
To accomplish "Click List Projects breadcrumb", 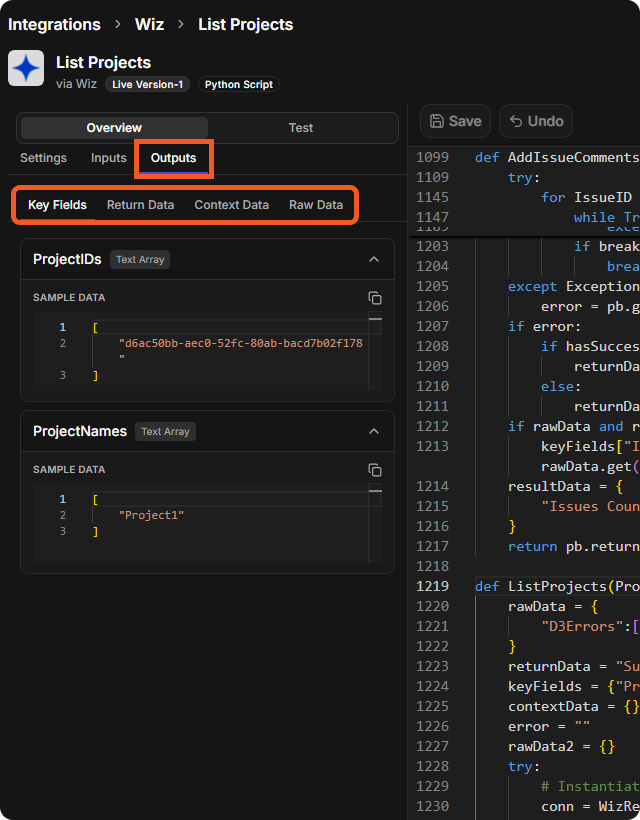I will pyautogui.click(x=246, y=25).
